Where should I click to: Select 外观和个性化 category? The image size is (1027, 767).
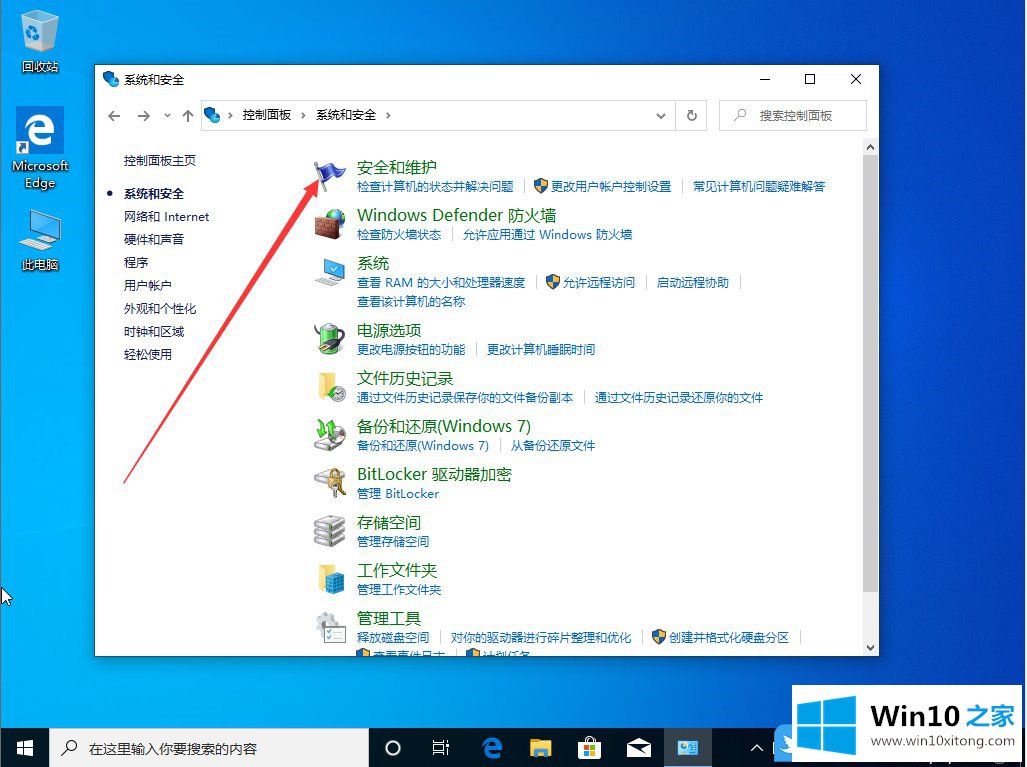[x=160, y=309]
